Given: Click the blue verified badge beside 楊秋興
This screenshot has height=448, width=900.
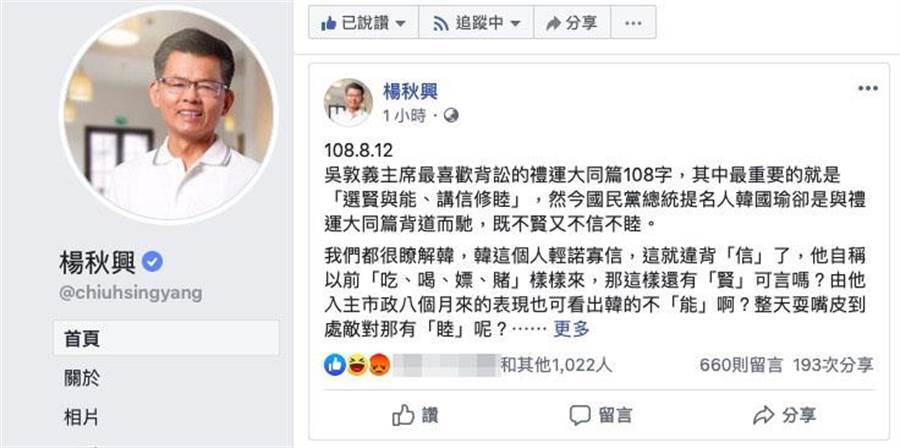Looking at the screenshot, I should click(152, 262).
